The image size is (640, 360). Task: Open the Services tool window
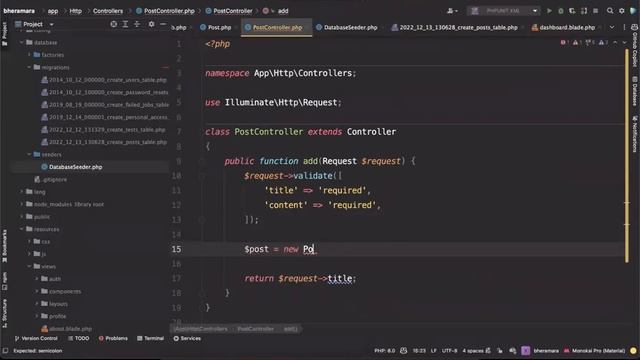coord(187,338)
